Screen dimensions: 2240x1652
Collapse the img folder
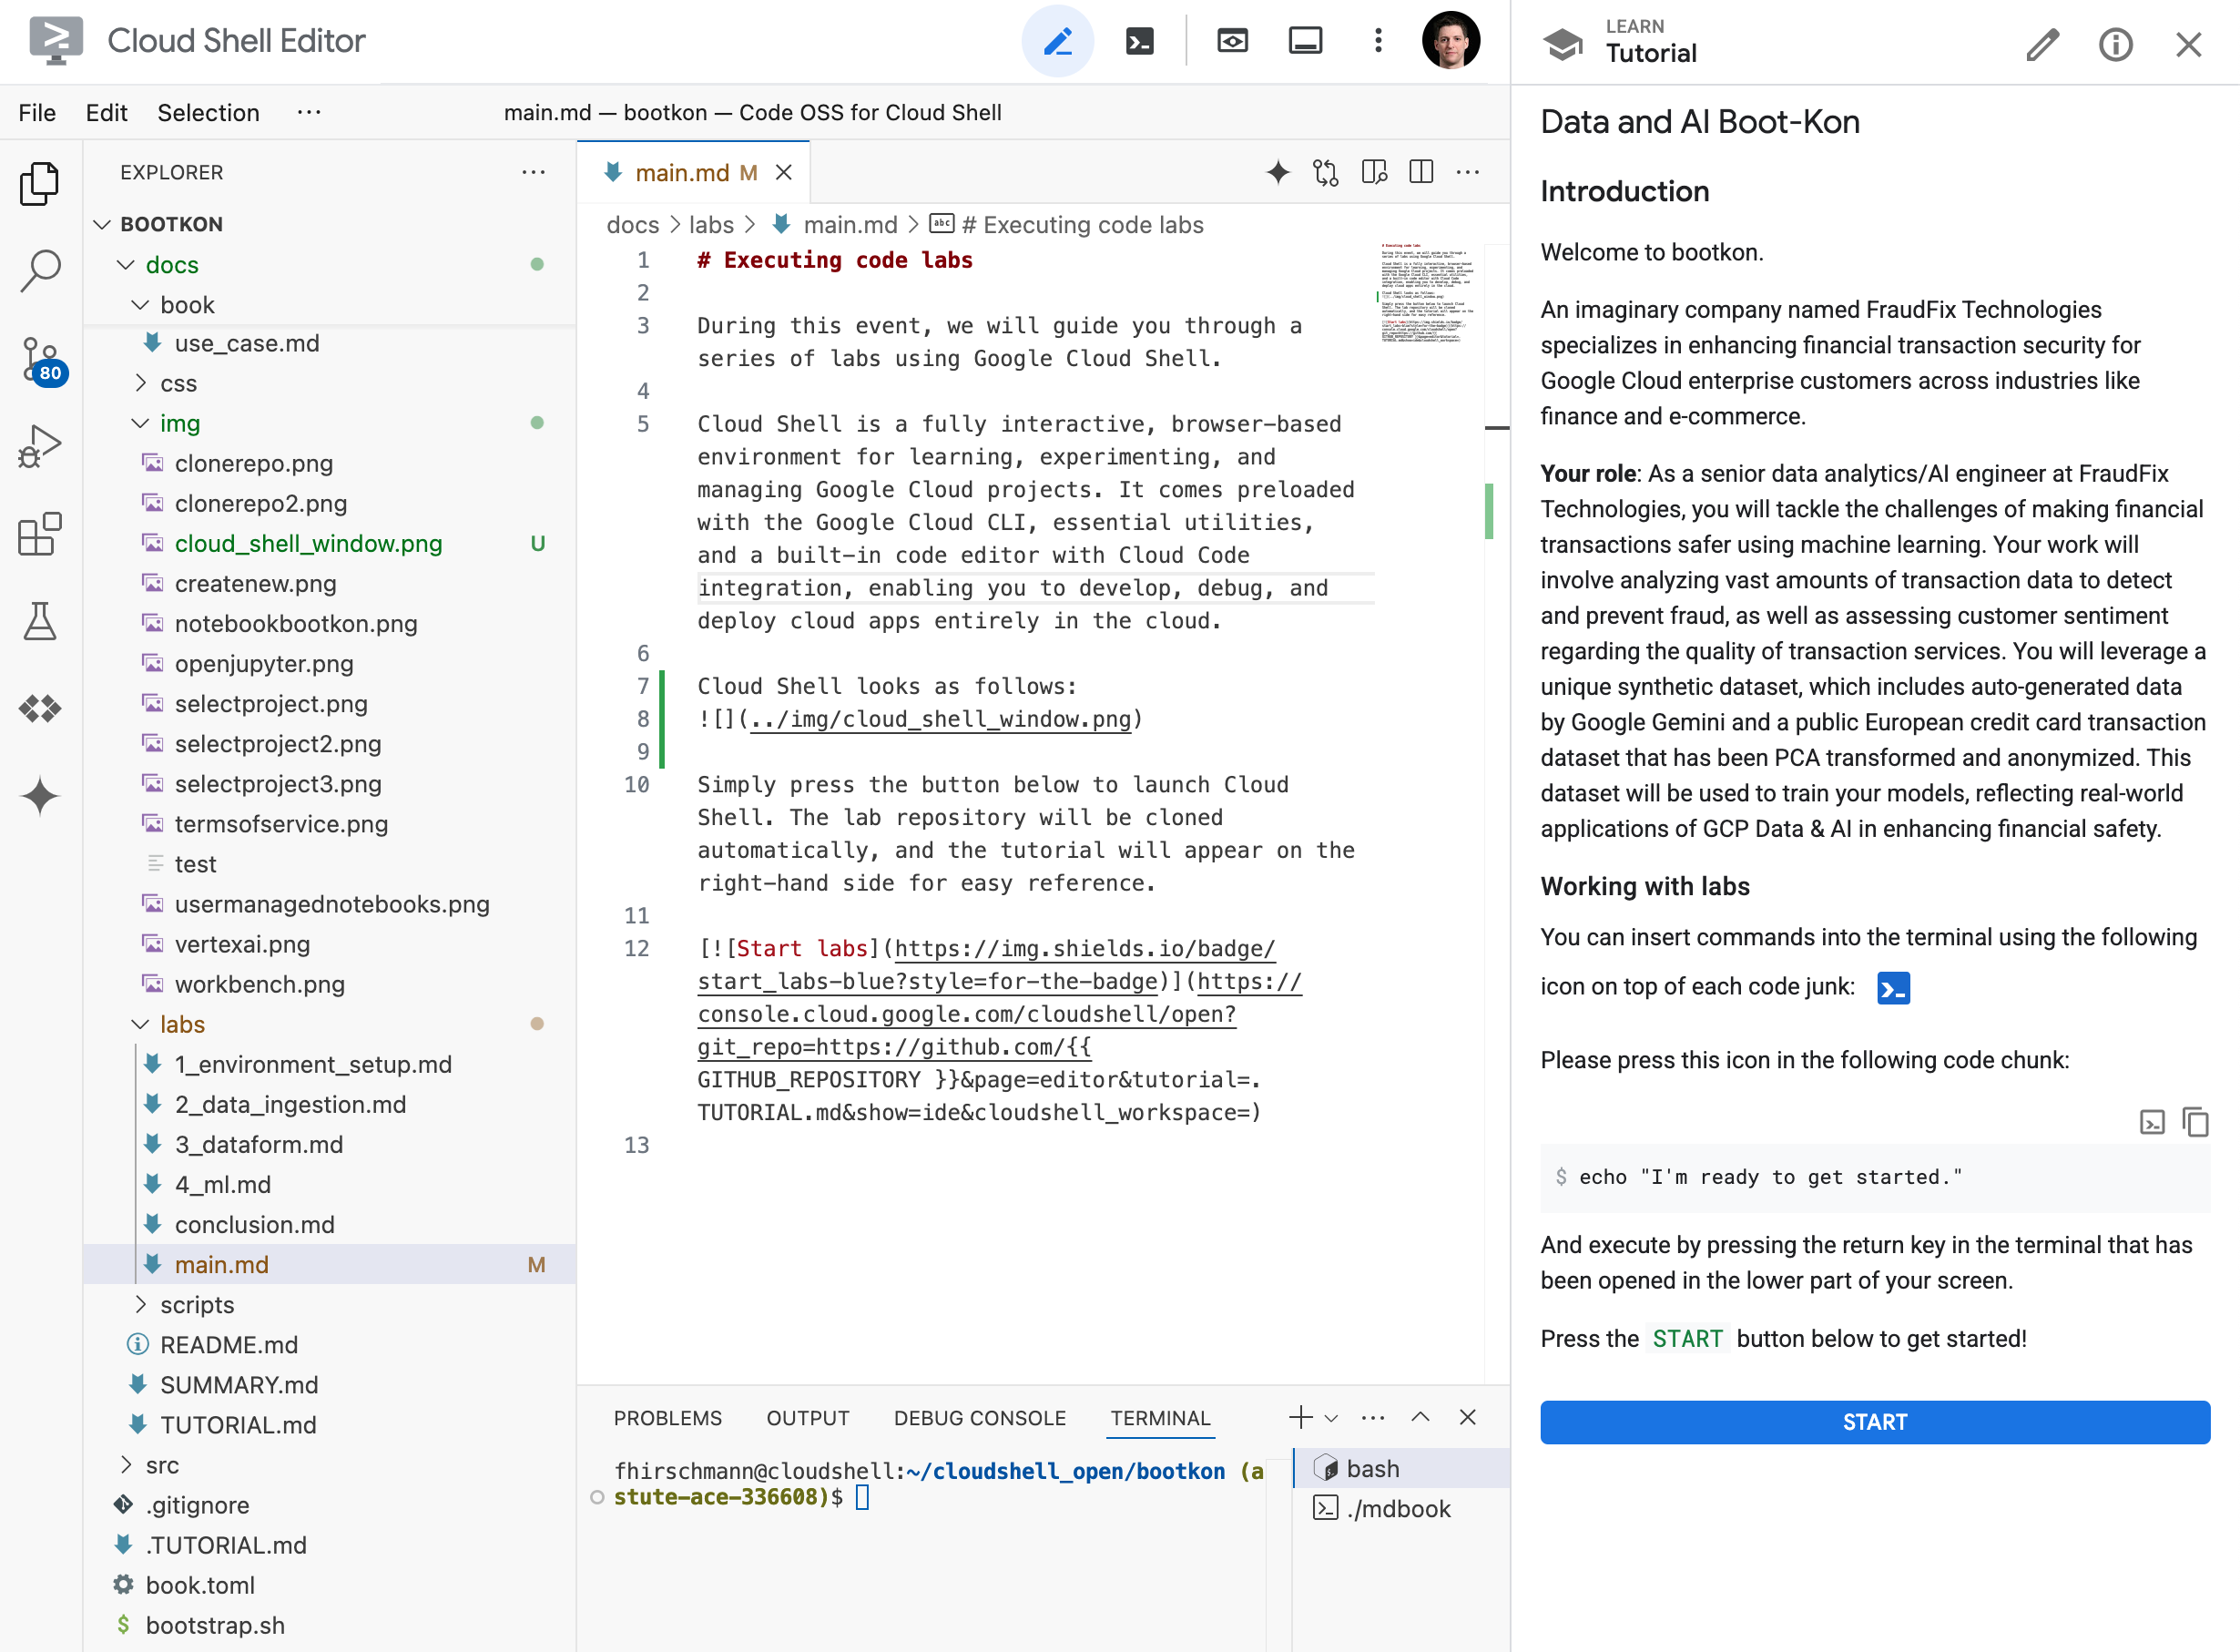(x=329, y=423)
